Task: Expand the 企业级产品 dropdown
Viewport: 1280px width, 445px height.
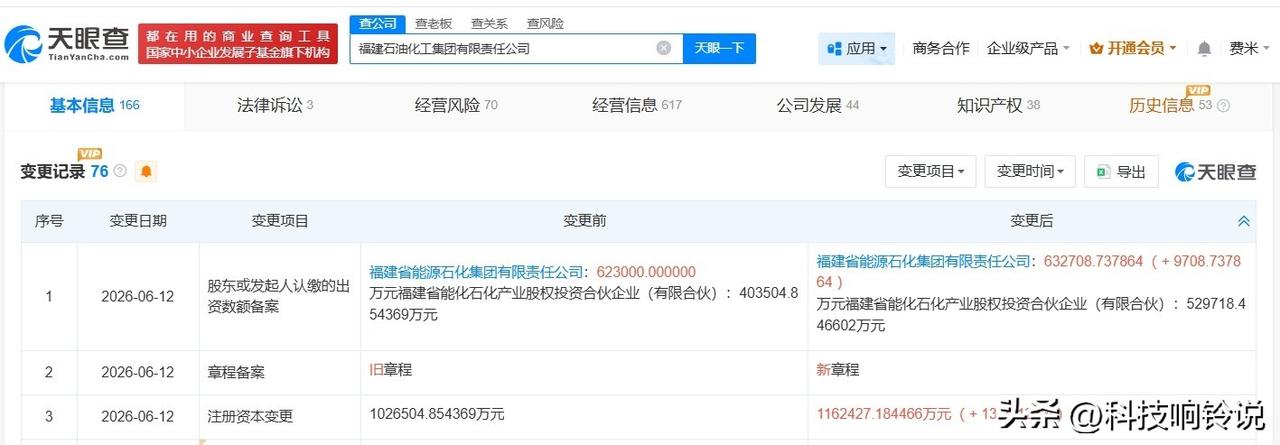Action: [1028, 48]
